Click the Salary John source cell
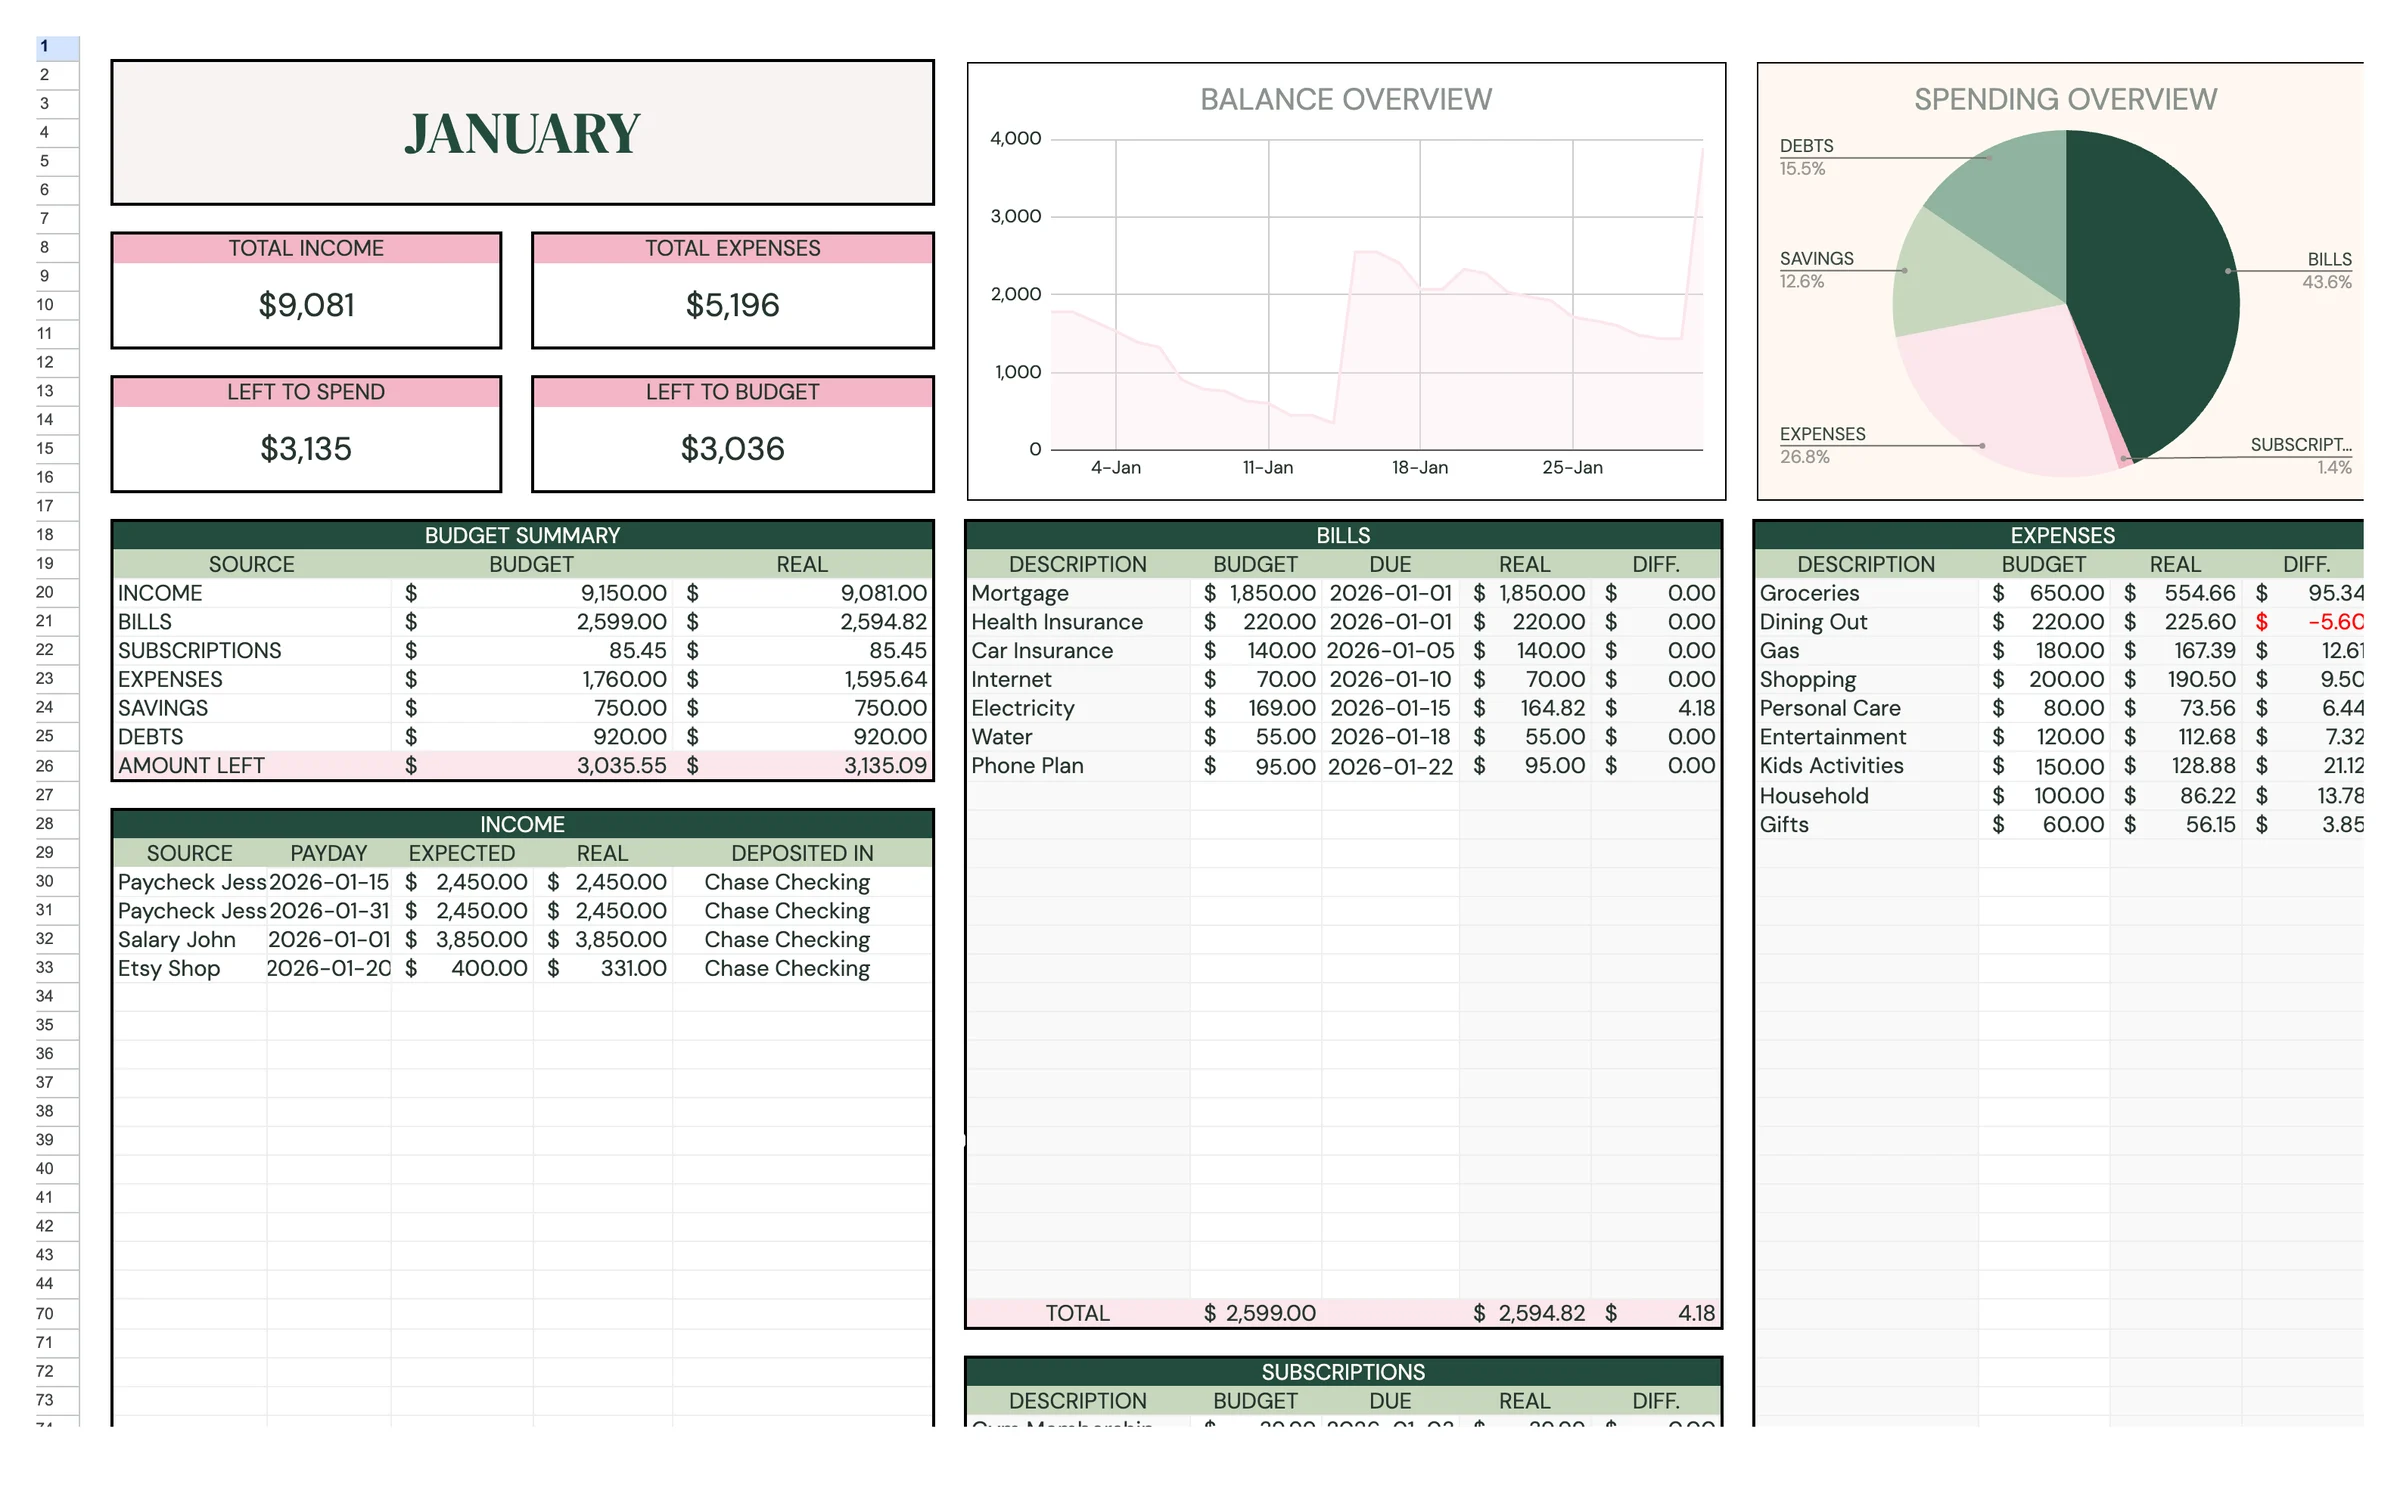2400x1500 pixels. 190,940
